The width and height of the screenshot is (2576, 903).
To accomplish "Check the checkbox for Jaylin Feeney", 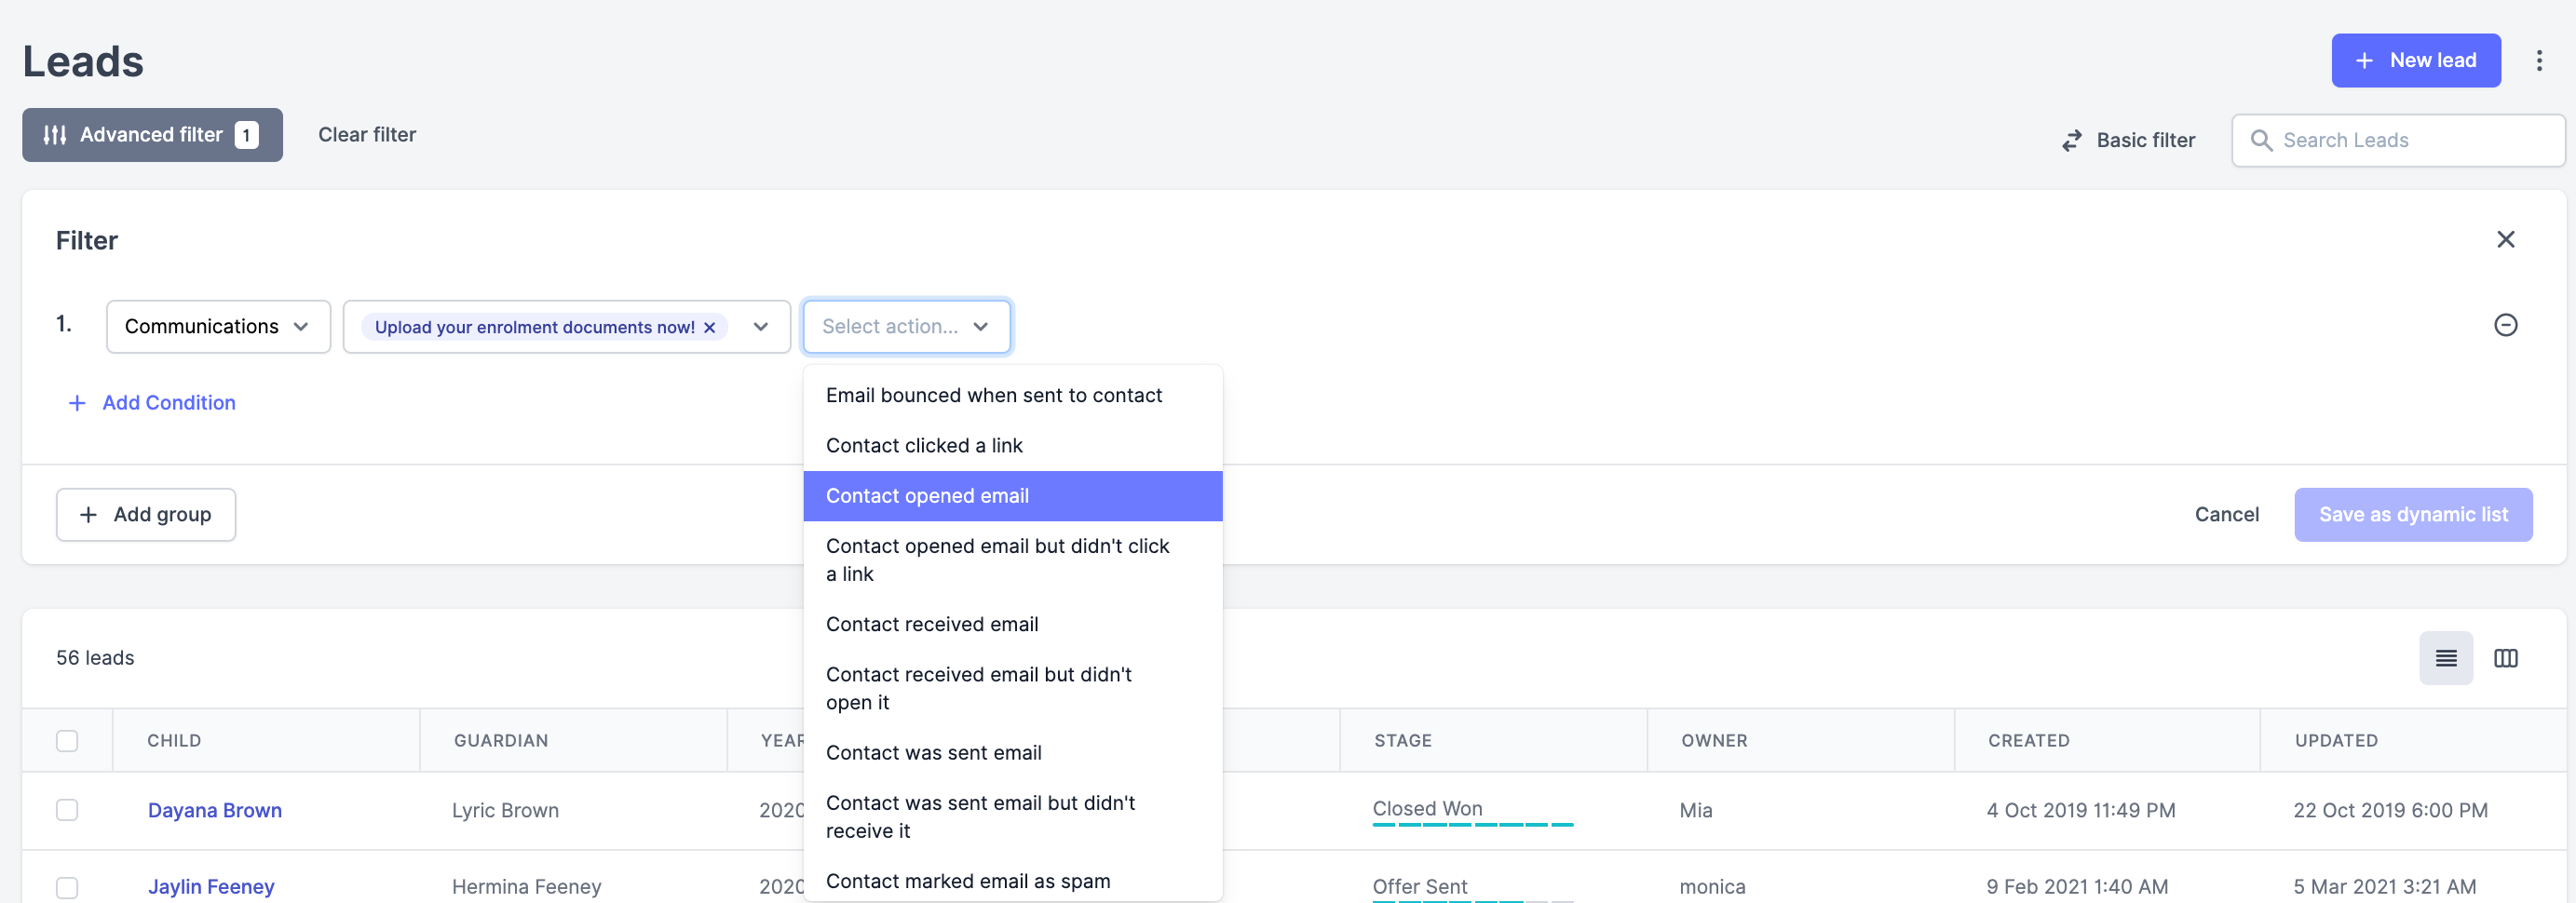I will tap(67, 886).
